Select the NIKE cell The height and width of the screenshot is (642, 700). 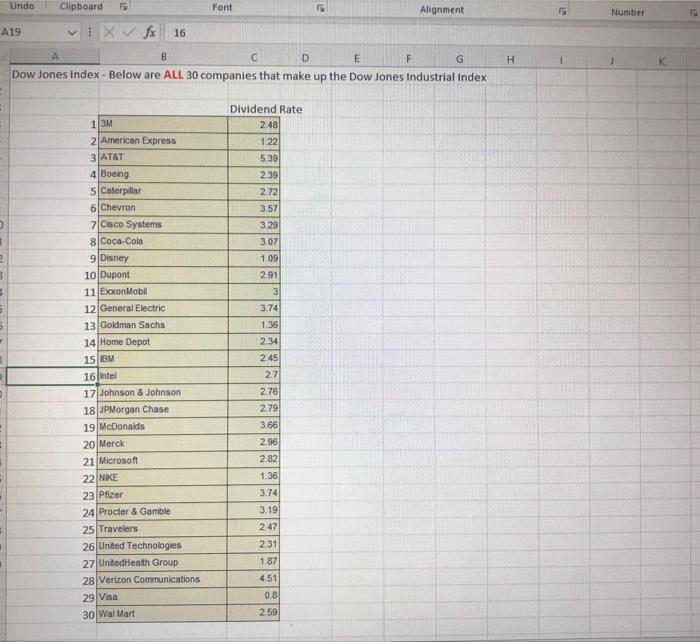click(x=162, y=477)
